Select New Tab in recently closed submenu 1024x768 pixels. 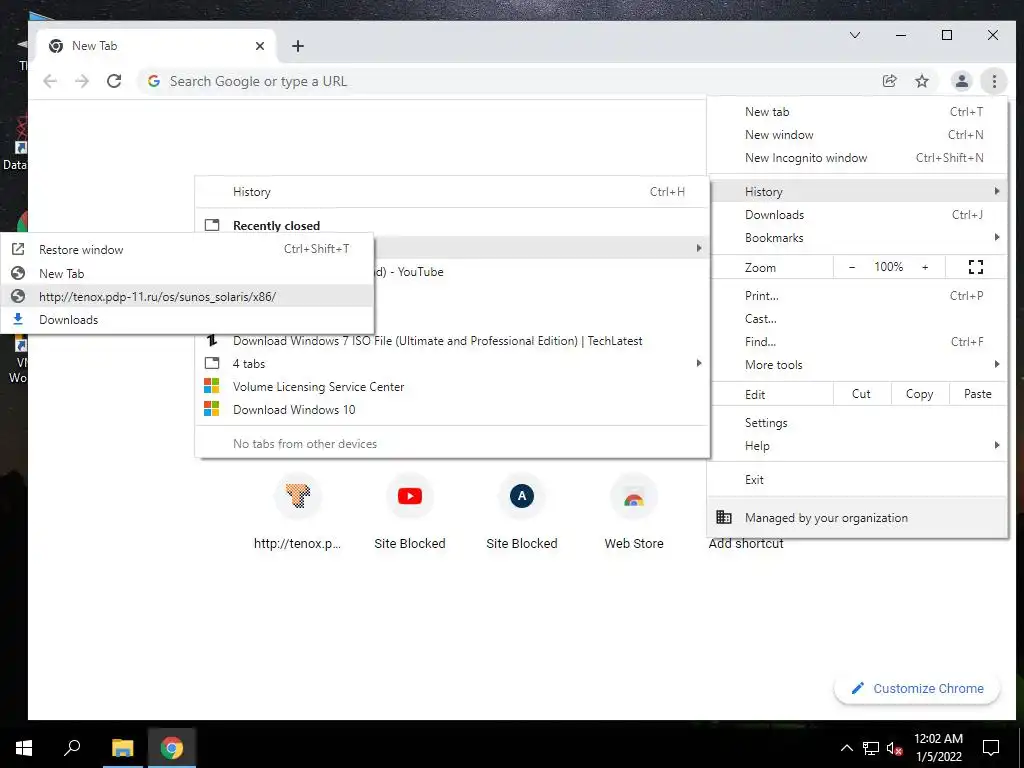(x=187, y=274)
